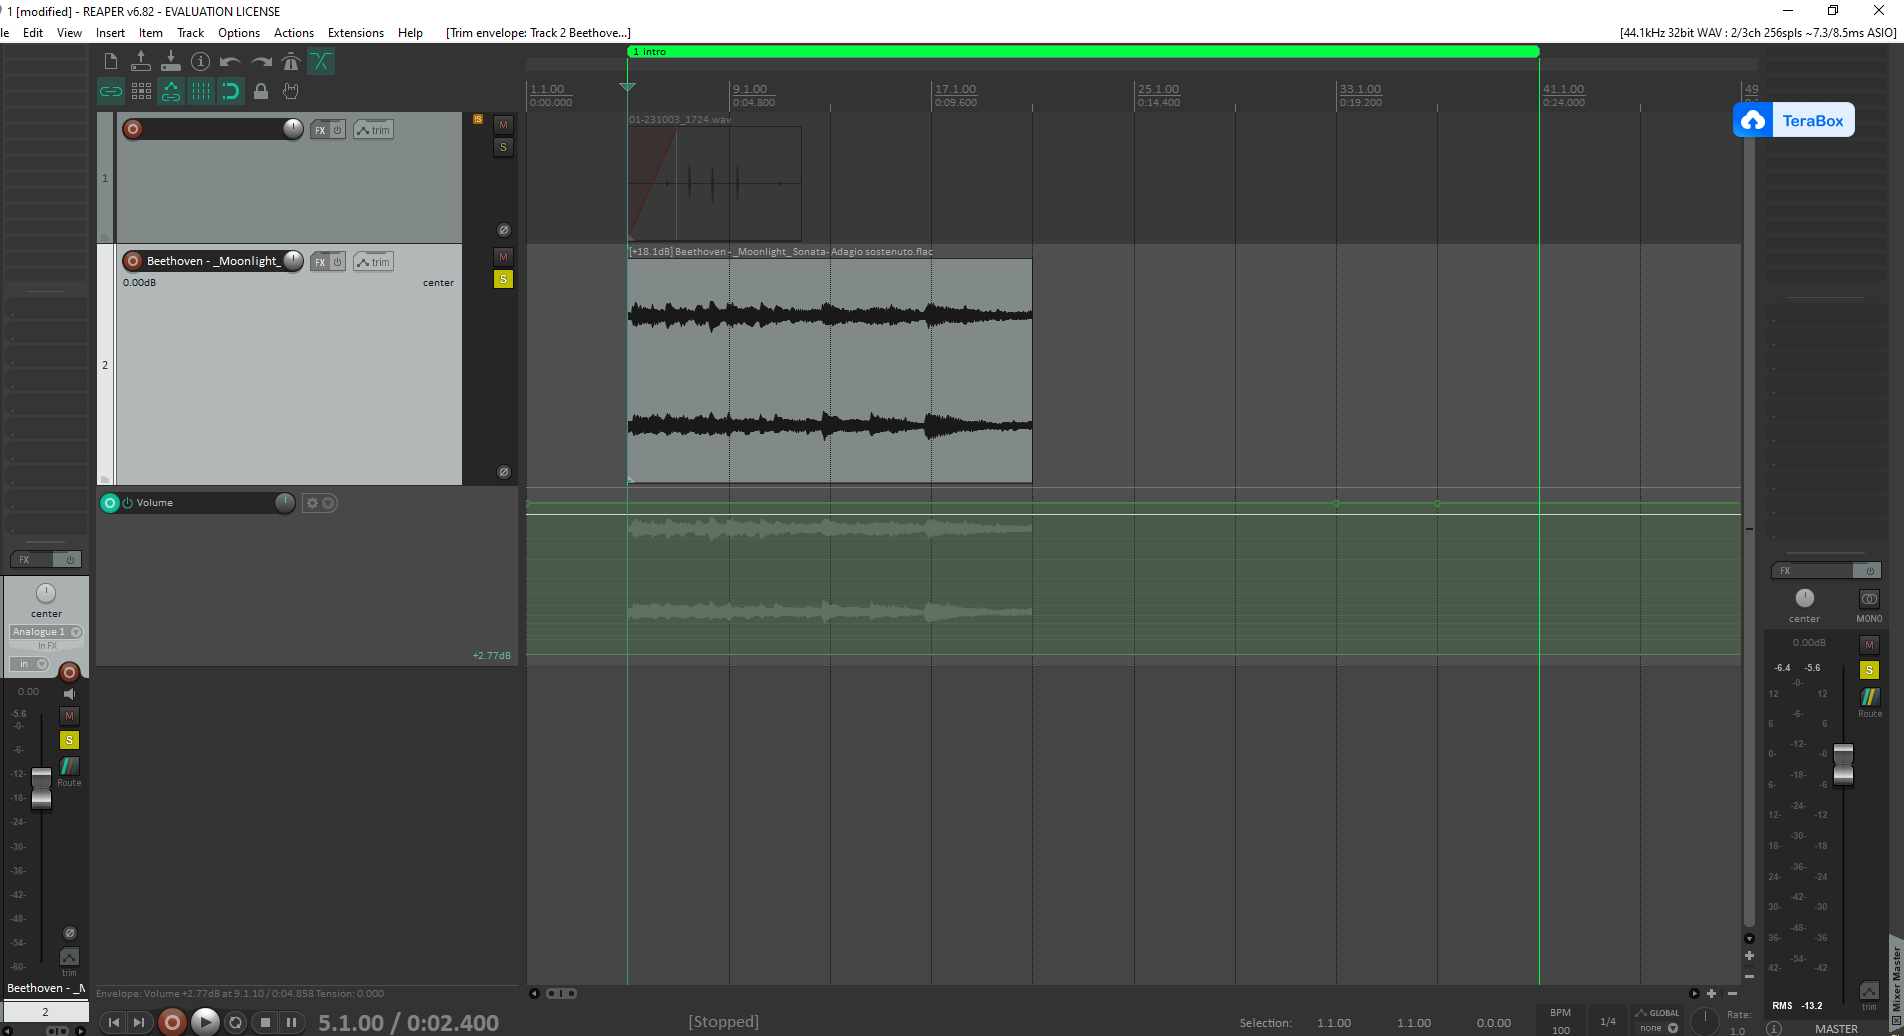This screenshot has height=1036, width=1904.
Task: Click the '1 intro' region marker
Action: coord(1083,52)
